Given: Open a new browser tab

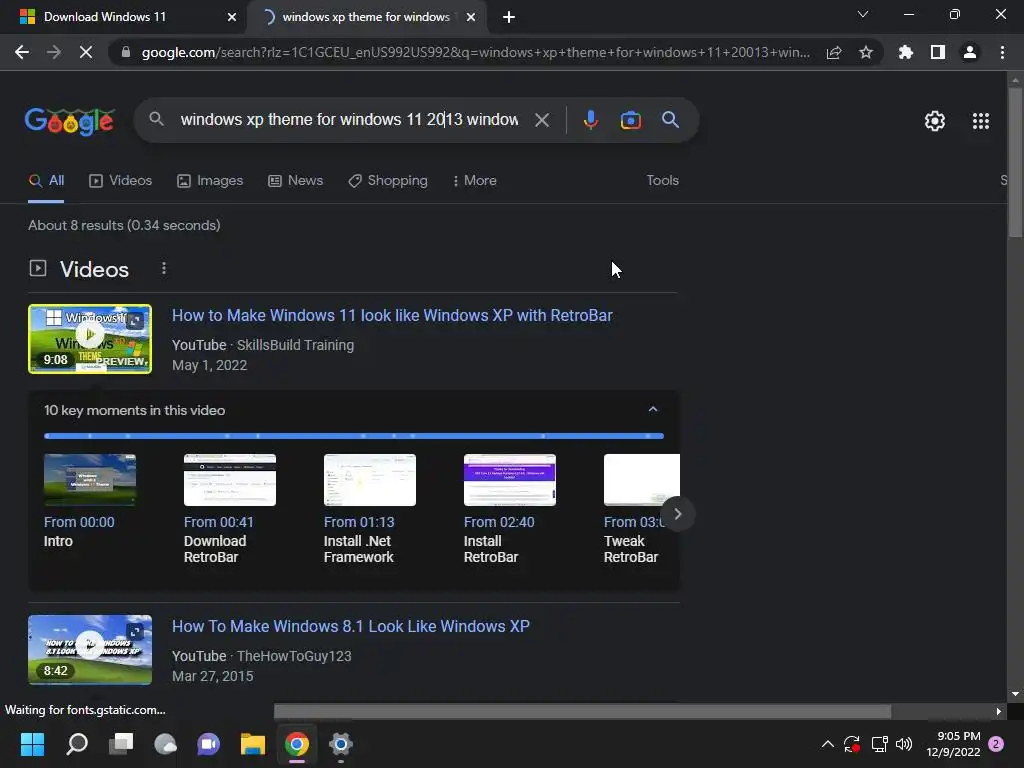Looking at the screenshot, I should pyautogui.click(x=509, y=17).
